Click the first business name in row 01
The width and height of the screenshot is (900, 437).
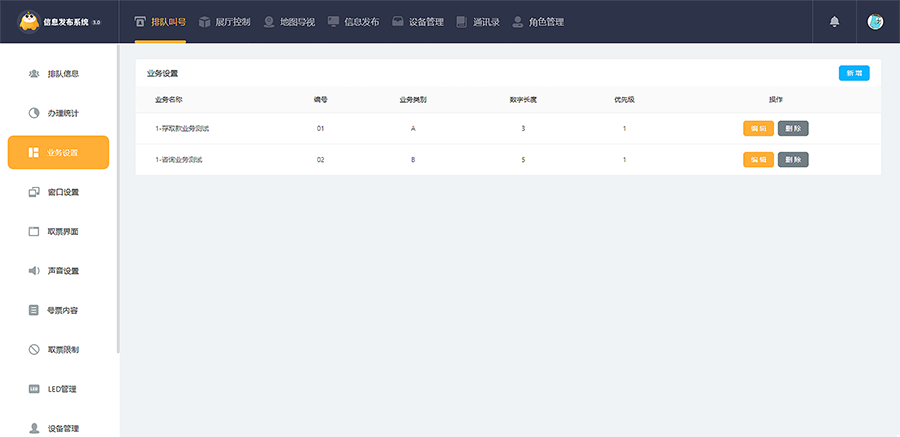coord(182,129)
